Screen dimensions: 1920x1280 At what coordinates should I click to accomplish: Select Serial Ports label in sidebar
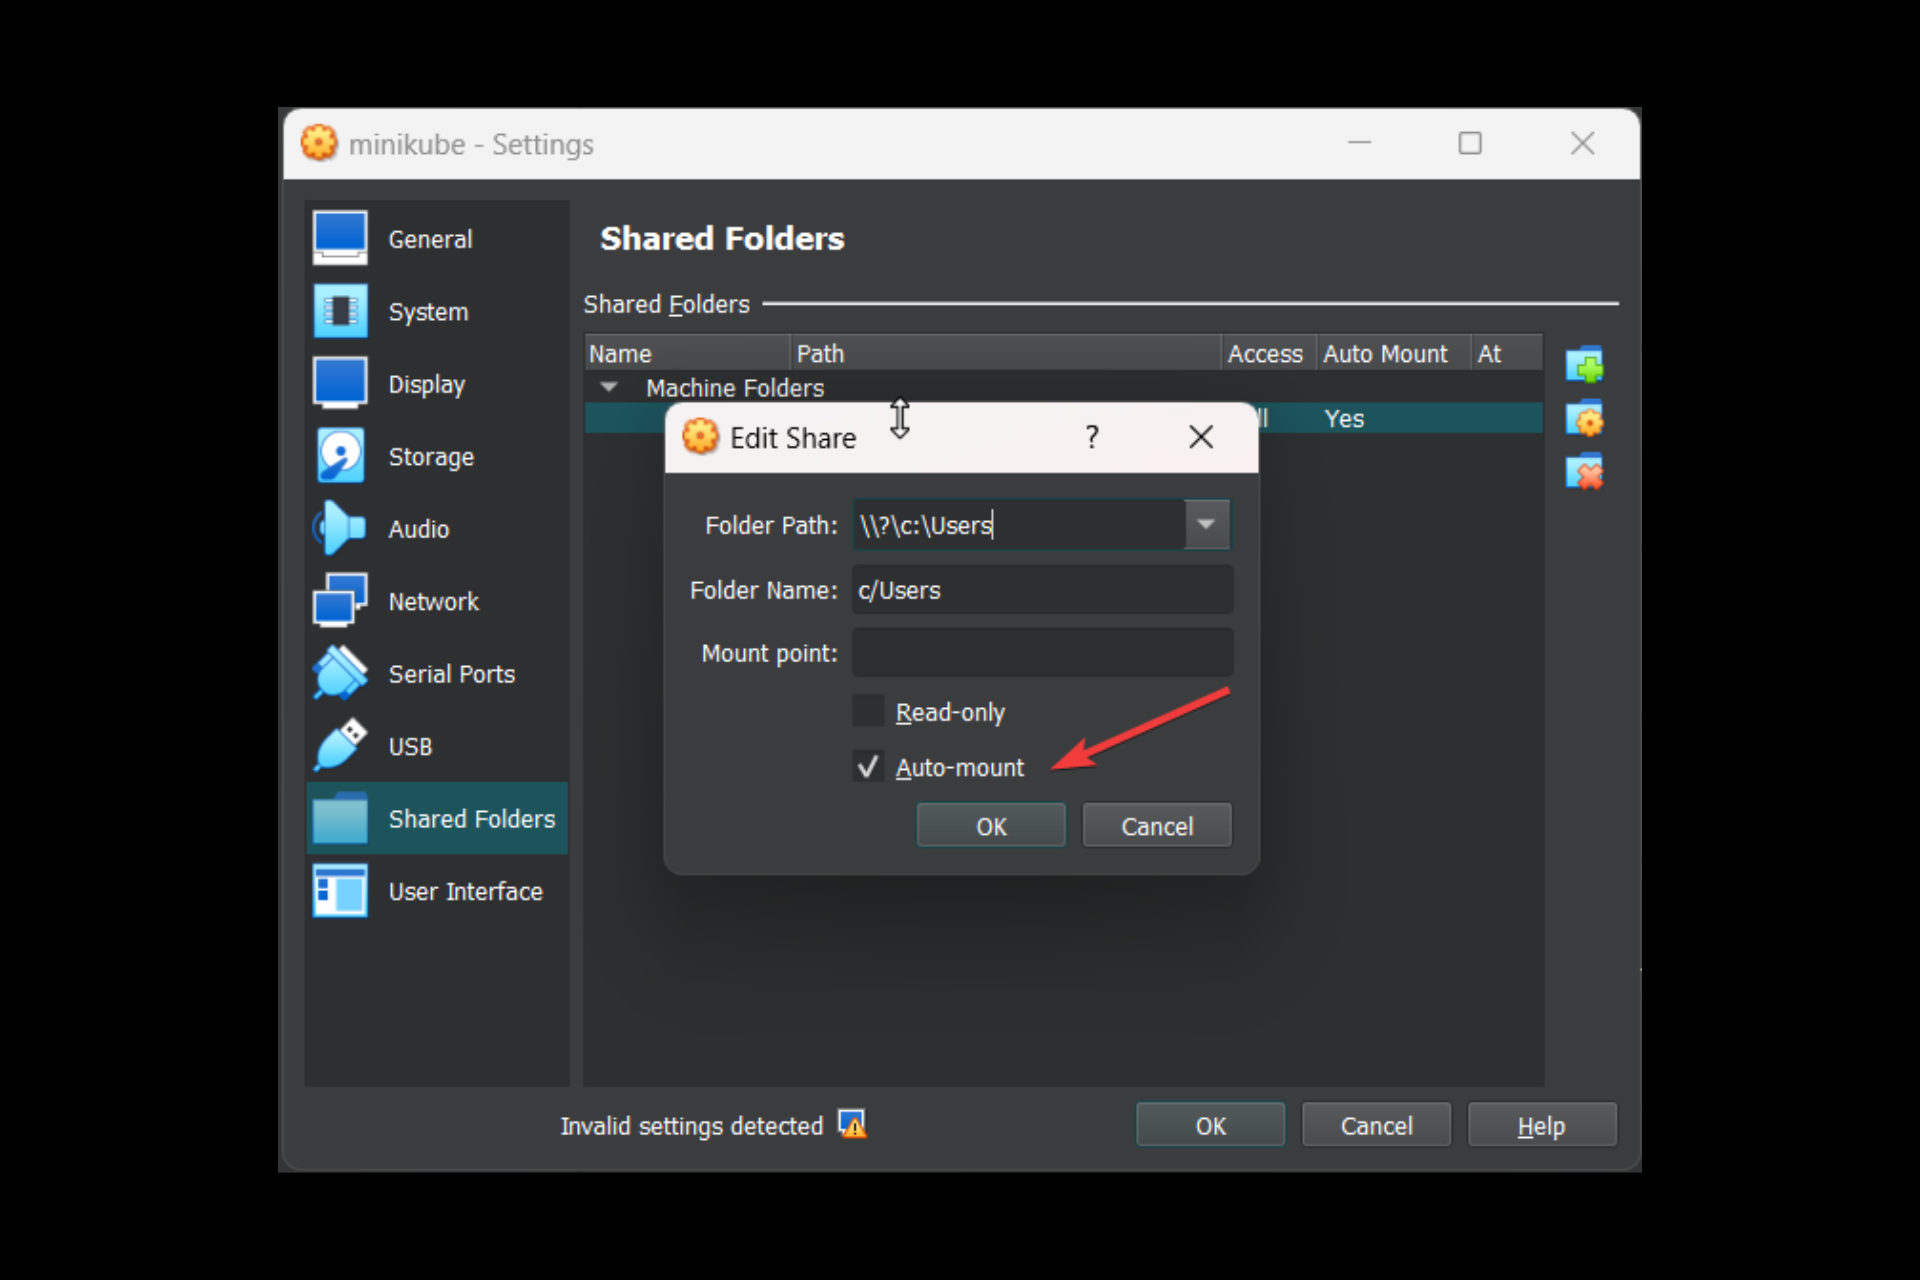(x=451, y=674)
